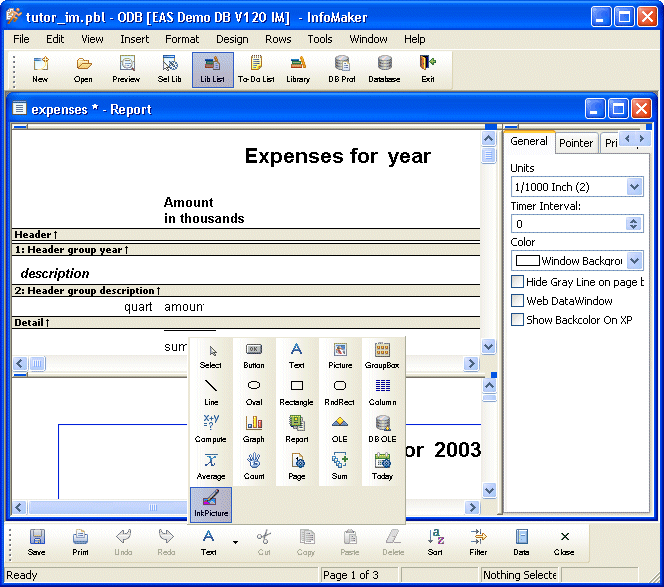Viewport: 664px width, 587px height.
Task: Click the Data icon in bottom toolbar
Action: pyautogui.click(x=521, y=543)
